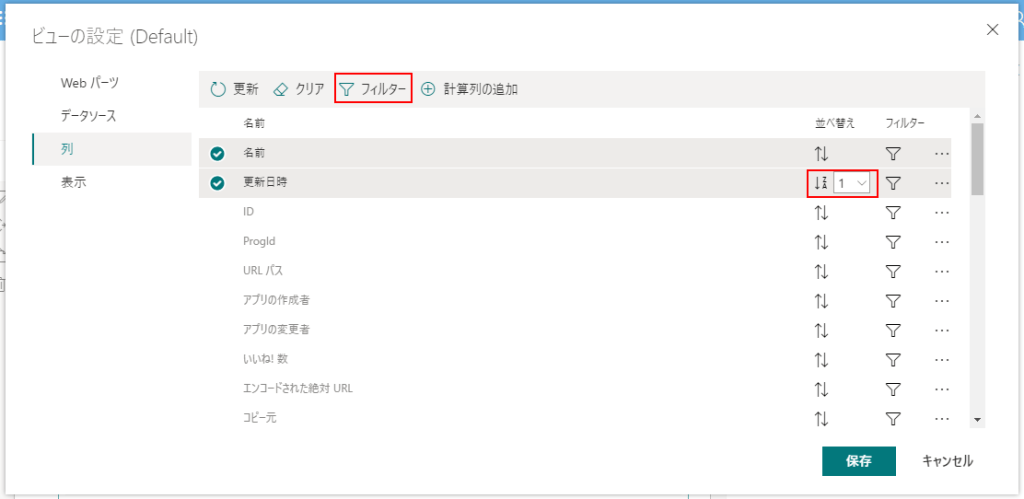The width and height of the screenshot is (1024, 499).
Task: Open the 表示 settings section
Action: pyautogui.click(x=73, y=183)
